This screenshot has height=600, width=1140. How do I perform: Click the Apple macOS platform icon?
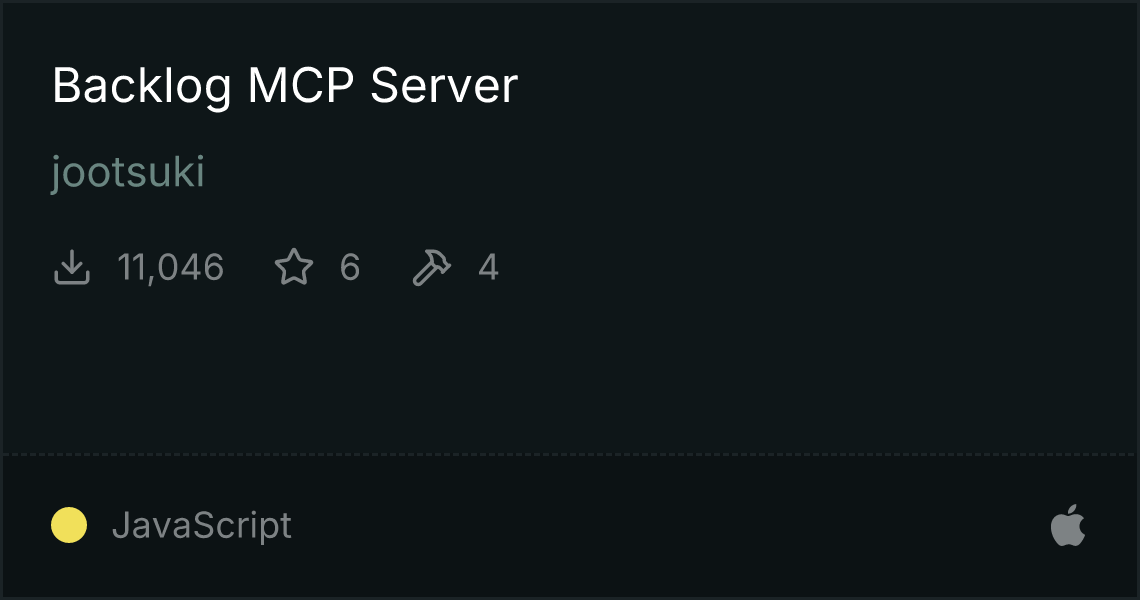click(x=1068, y=525)
